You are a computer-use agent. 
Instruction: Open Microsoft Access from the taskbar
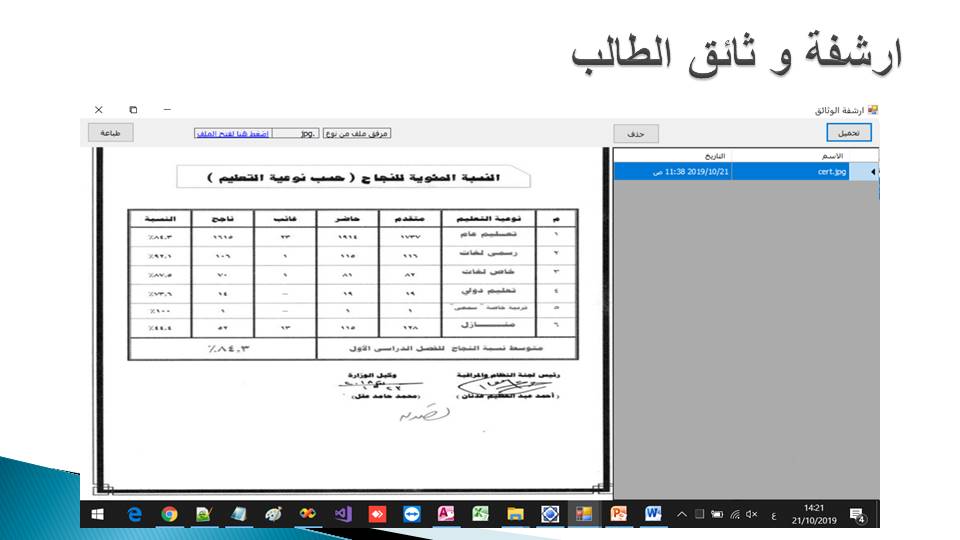446,514
